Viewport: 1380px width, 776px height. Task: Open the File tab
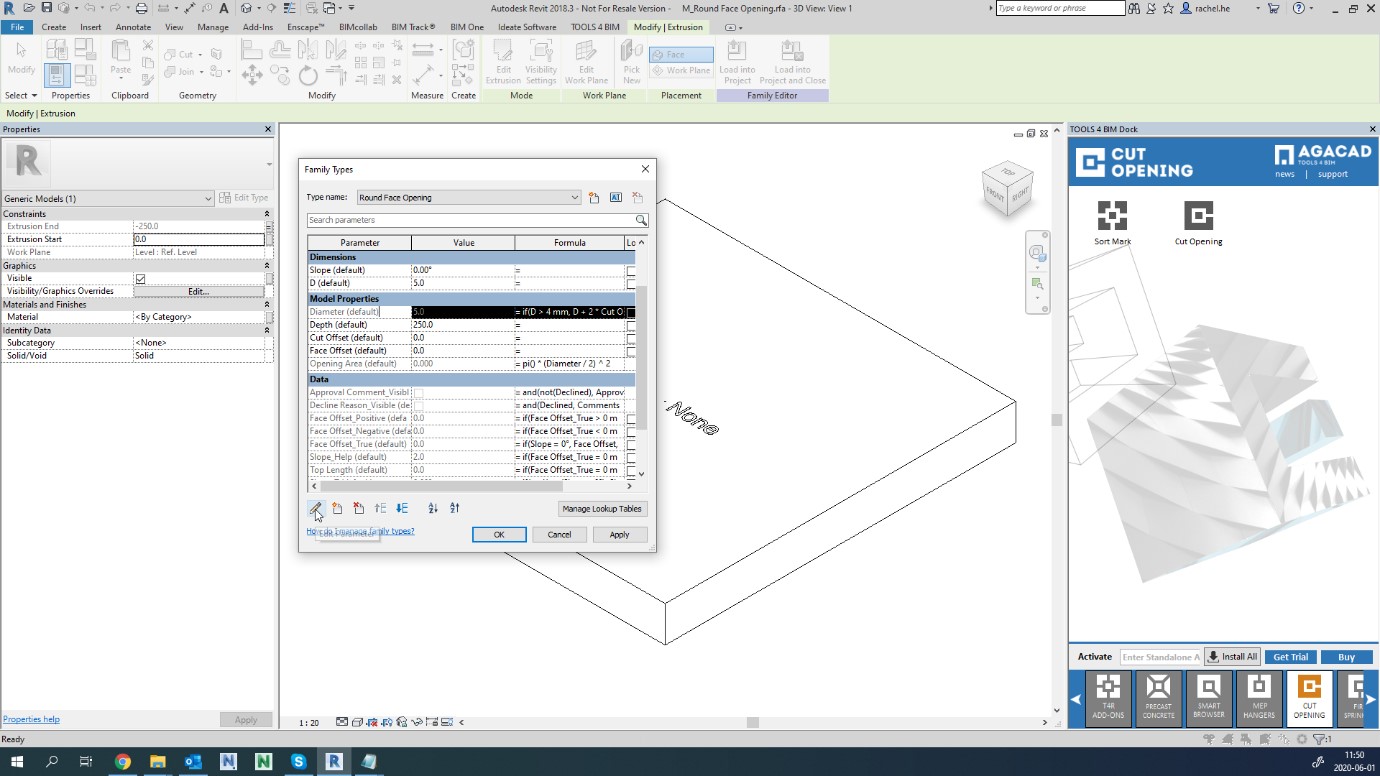[17, 27]
